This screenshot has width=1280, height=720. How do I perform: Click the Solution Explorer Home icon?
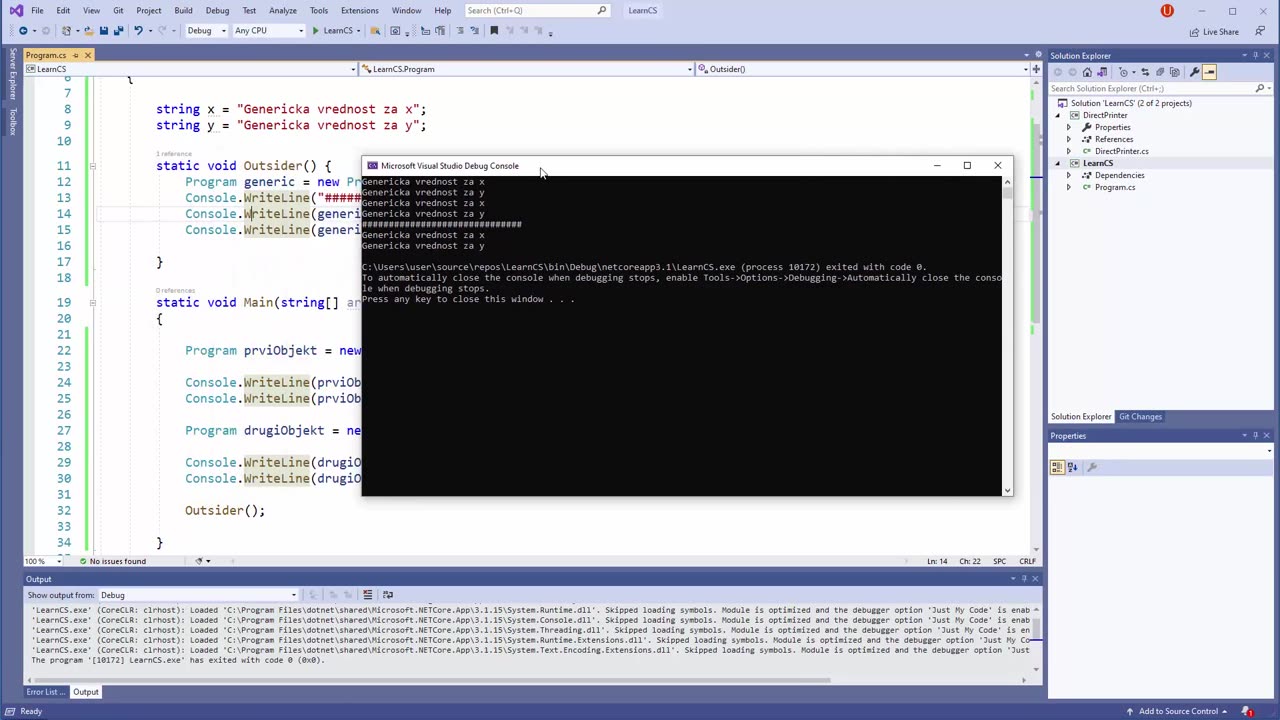(x=1087, y=72)
